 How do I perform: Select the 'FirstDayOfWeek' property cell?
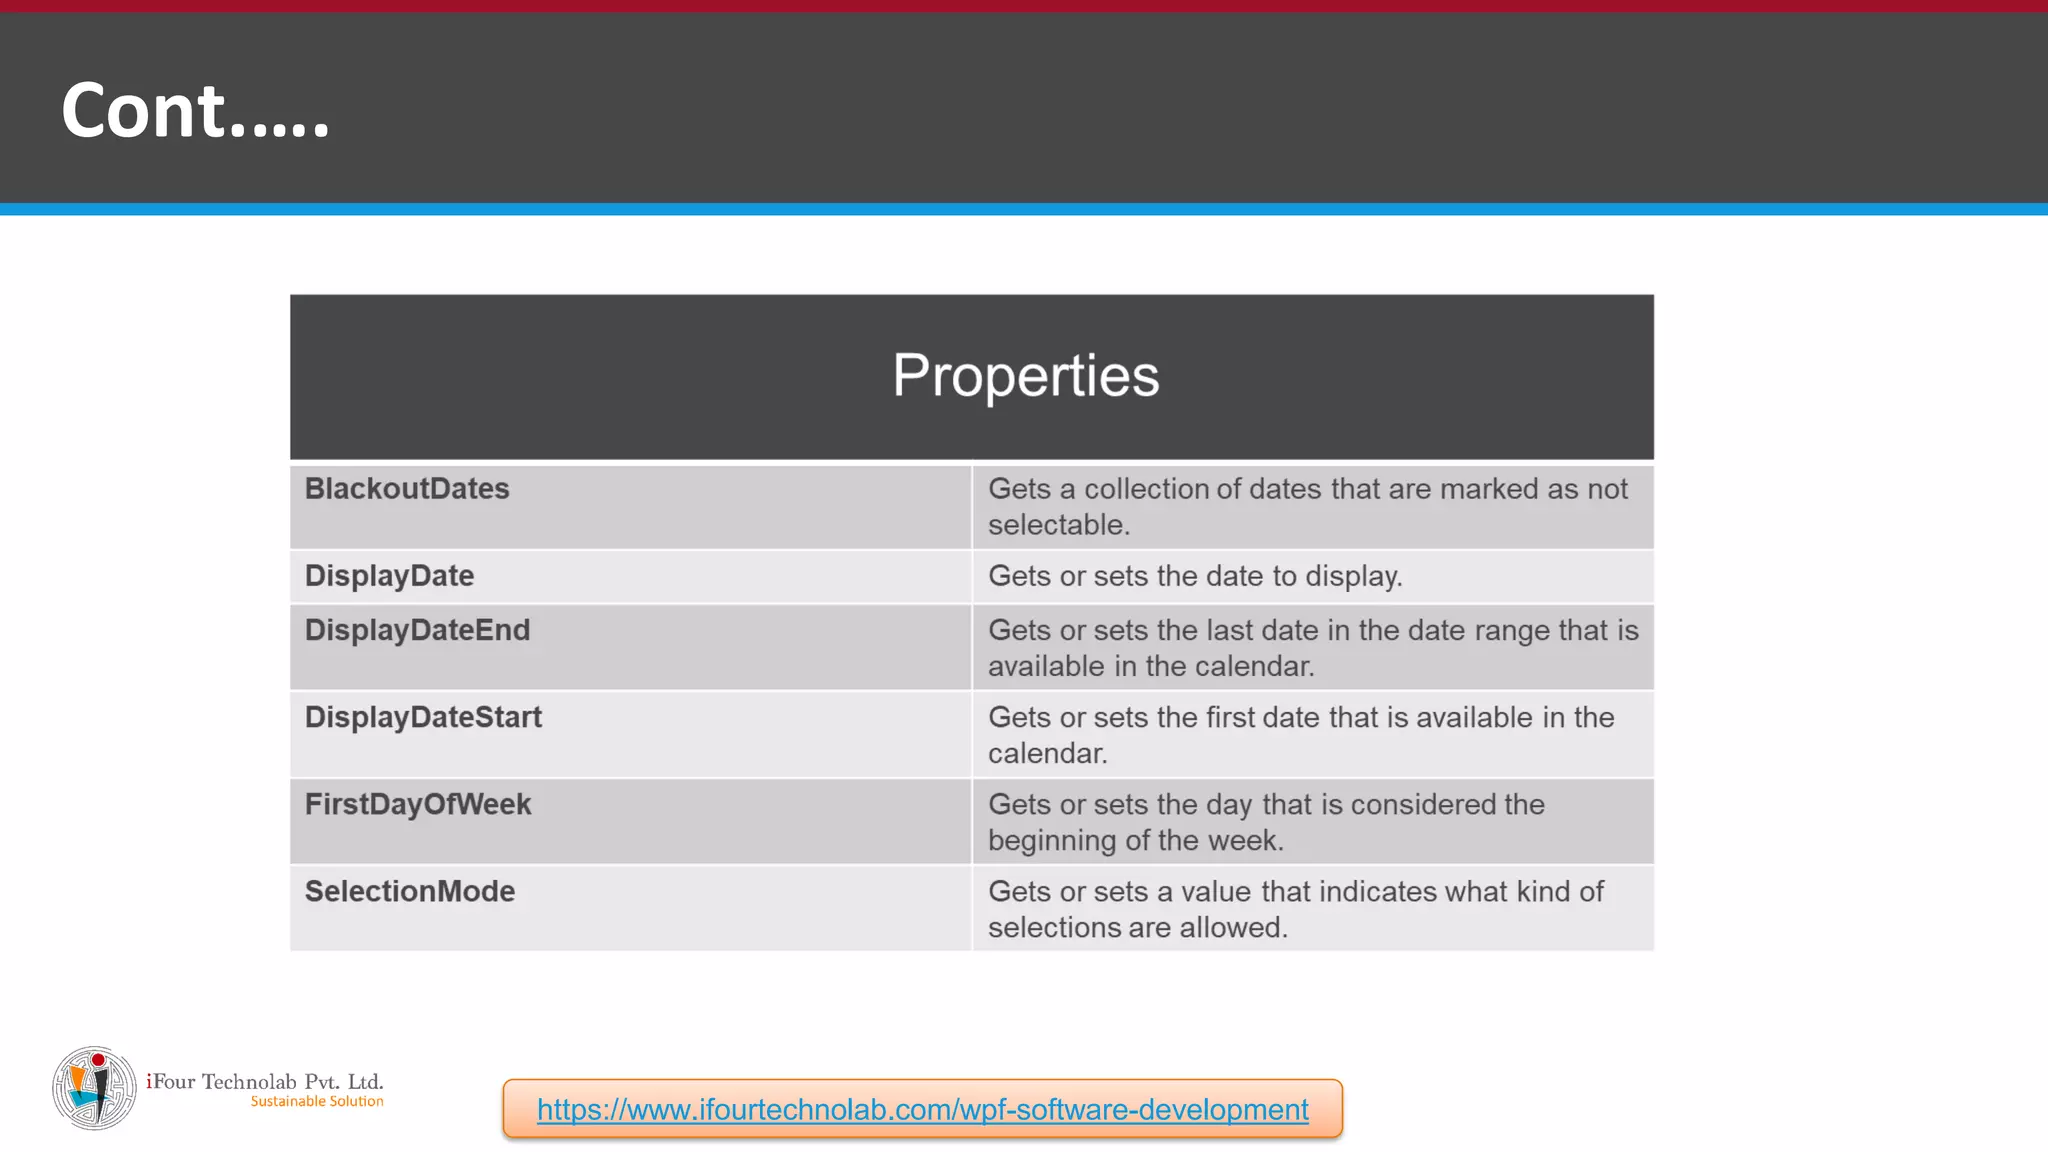coord(630,821)
